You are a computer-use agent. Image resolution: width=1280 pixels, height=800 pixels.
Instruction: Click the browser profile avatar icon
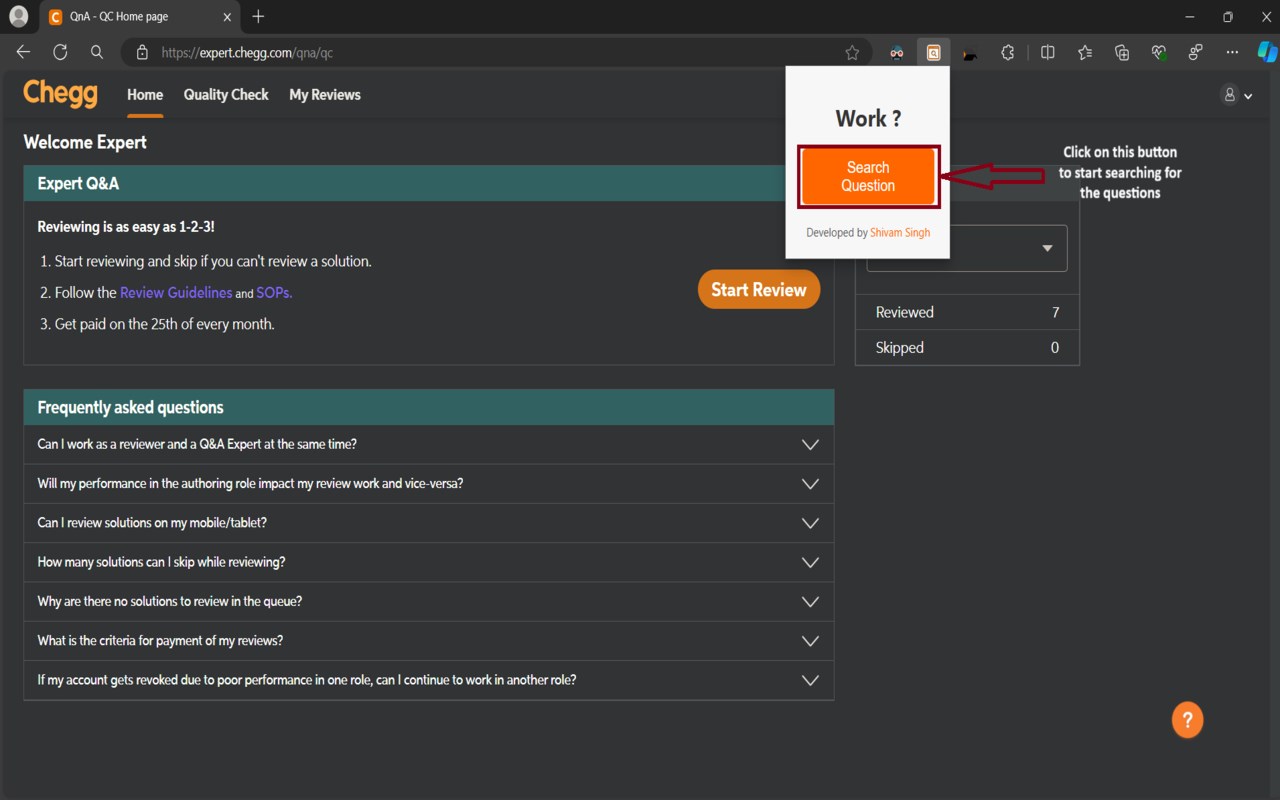pyautogui.click(x=18, y=16)
